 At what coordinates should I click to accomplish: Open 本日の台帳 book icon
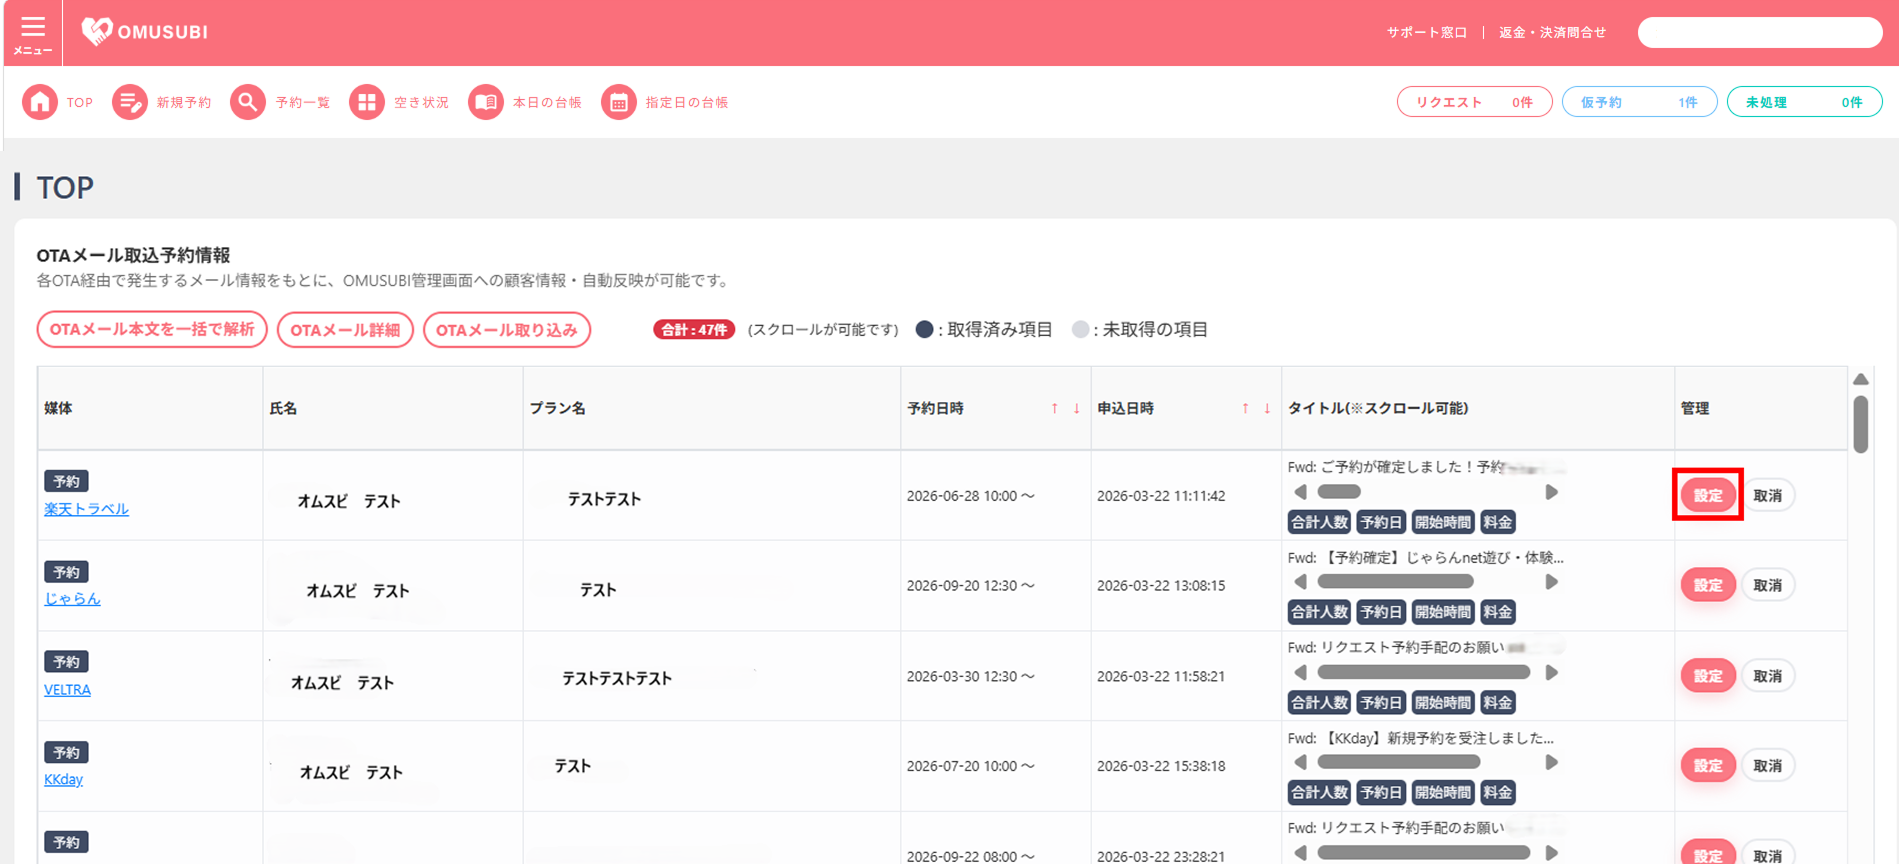click(x=486, y=102)
